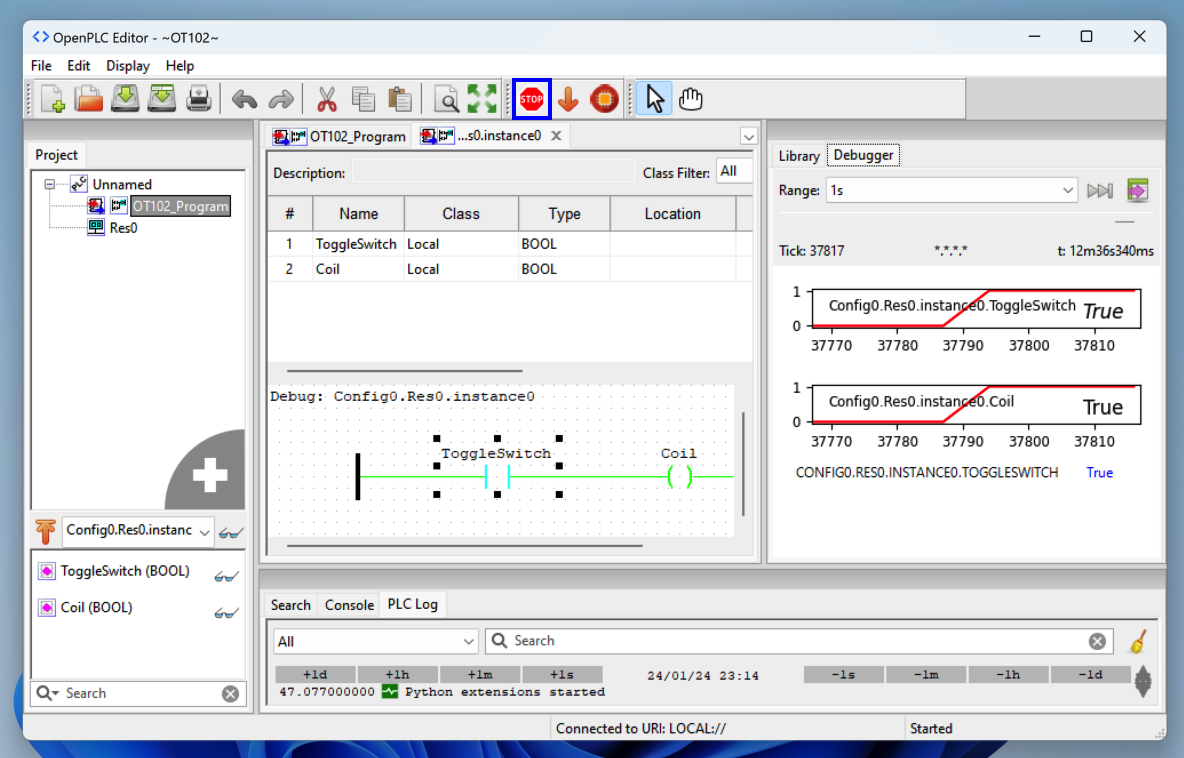This screenshot has height=758, width=1184.
Task: Open the Config0.Res0.instance selector dropdown
Action: click(138, 530)
